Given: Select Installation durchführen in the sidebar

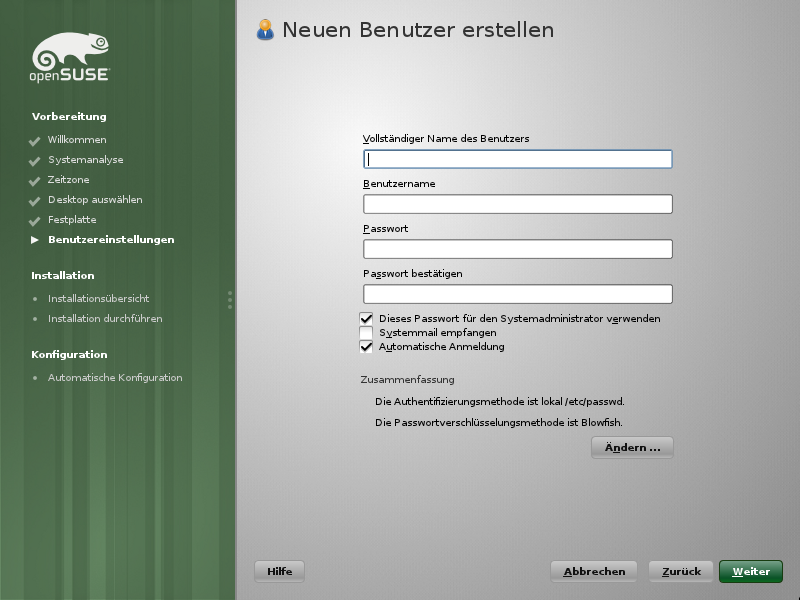Looking at the screenshot, I should (104, 319).
